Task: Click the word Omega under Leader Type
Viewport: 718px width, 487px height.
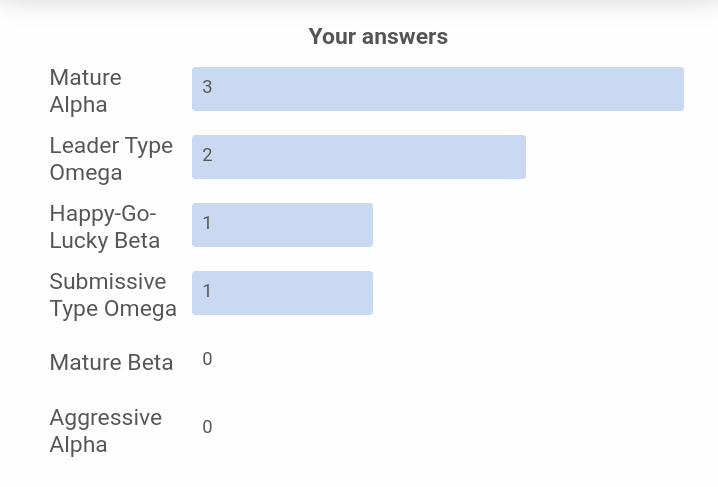Action: pyautogui.click(x=86, y=173)
